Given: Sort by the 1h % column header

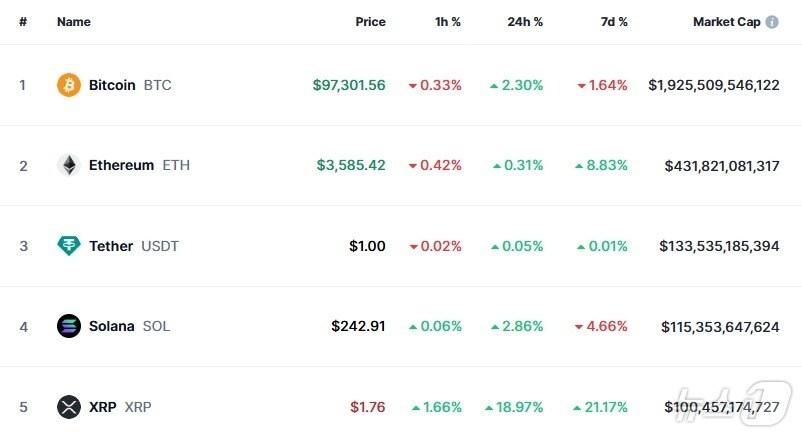Looking at the screenshot, I should coord(446,21).
